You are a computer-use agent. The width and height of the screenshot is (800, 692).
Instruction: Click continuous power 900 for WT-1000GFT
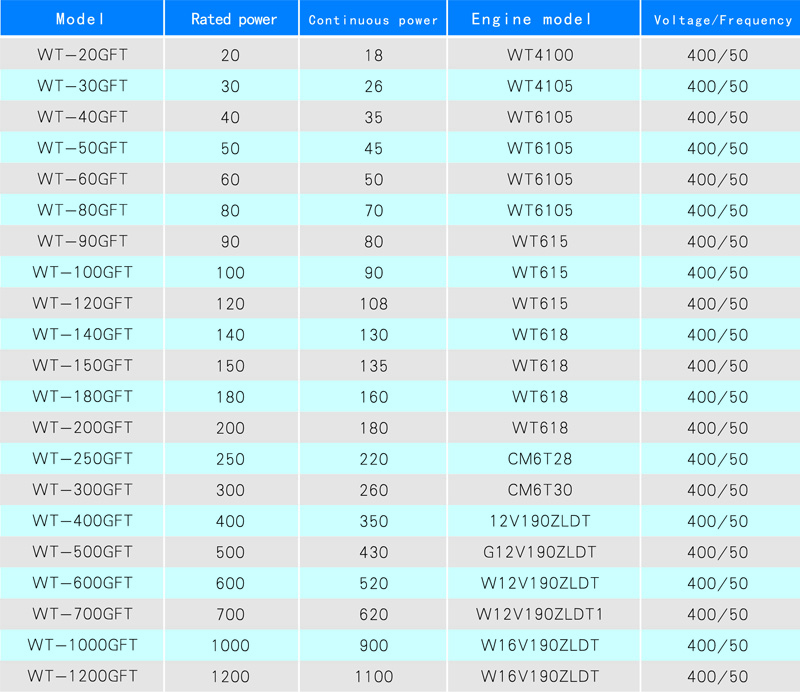point(373,646)
